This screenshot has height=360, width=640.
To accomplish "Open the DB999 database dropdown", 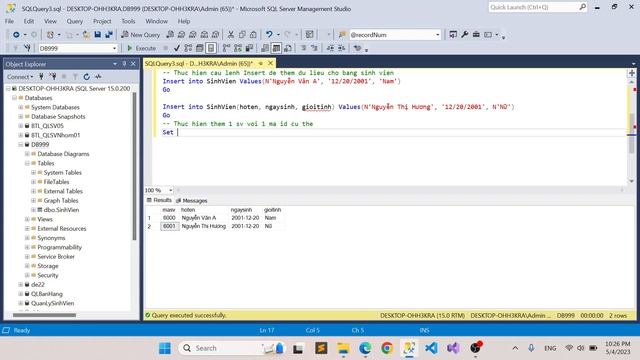I will coord(114,48).
